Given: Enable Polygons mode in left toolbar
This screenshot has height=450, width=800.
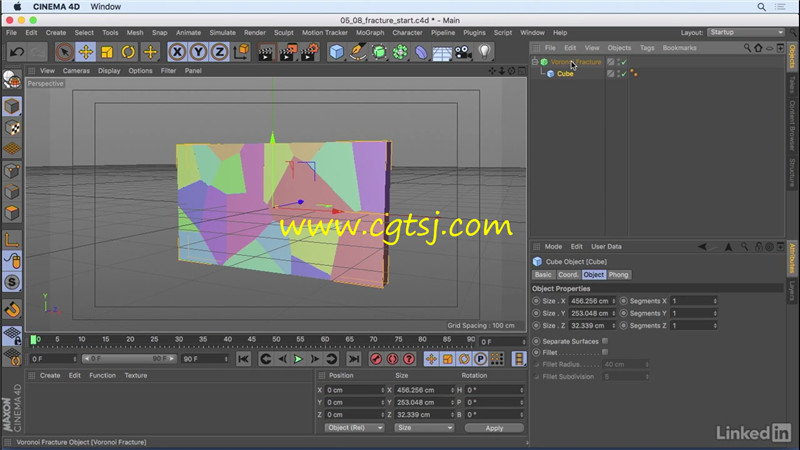Looking at the screenshot, I should (12, 213).
